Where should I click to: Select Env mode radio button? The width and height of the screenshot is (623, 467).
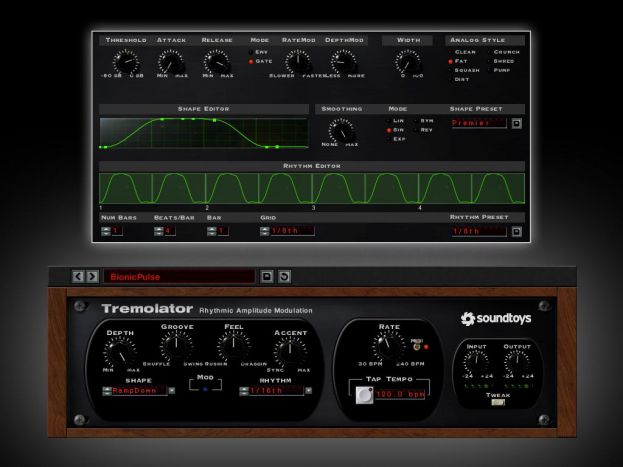252,51
